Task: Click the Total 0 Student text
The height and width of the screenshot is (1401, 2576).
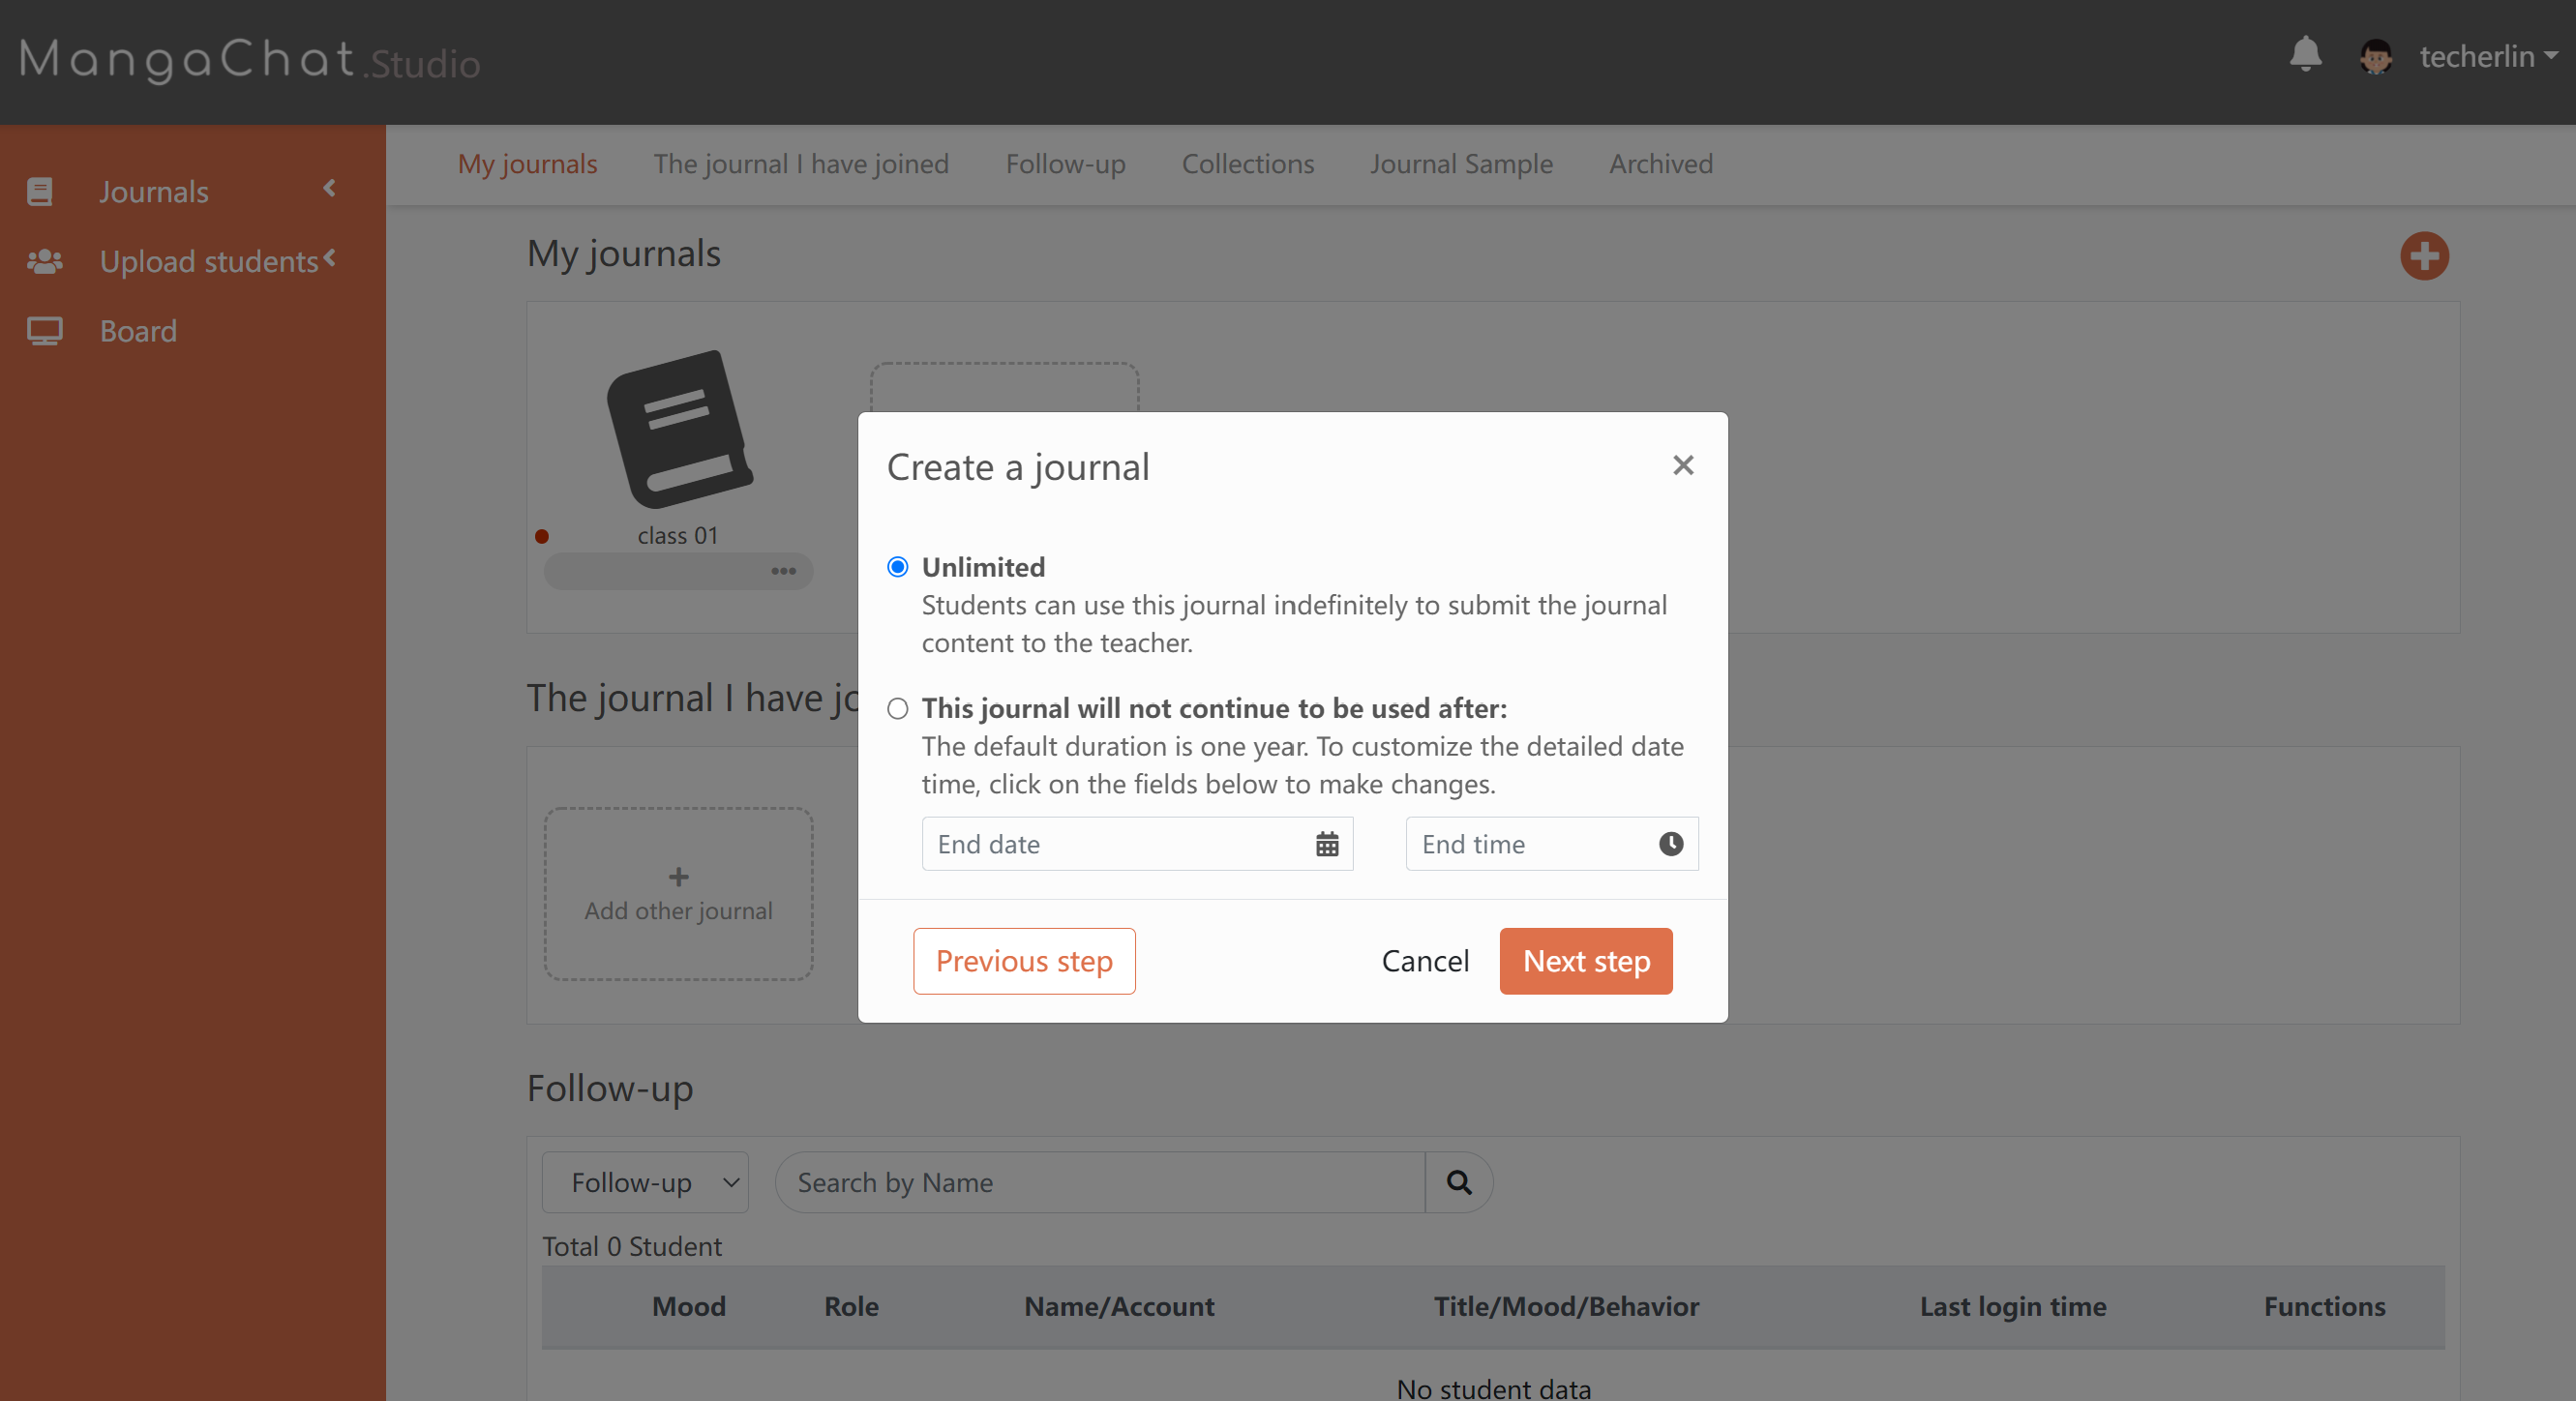Action: pyautogui.click(x=631, y=1246)
